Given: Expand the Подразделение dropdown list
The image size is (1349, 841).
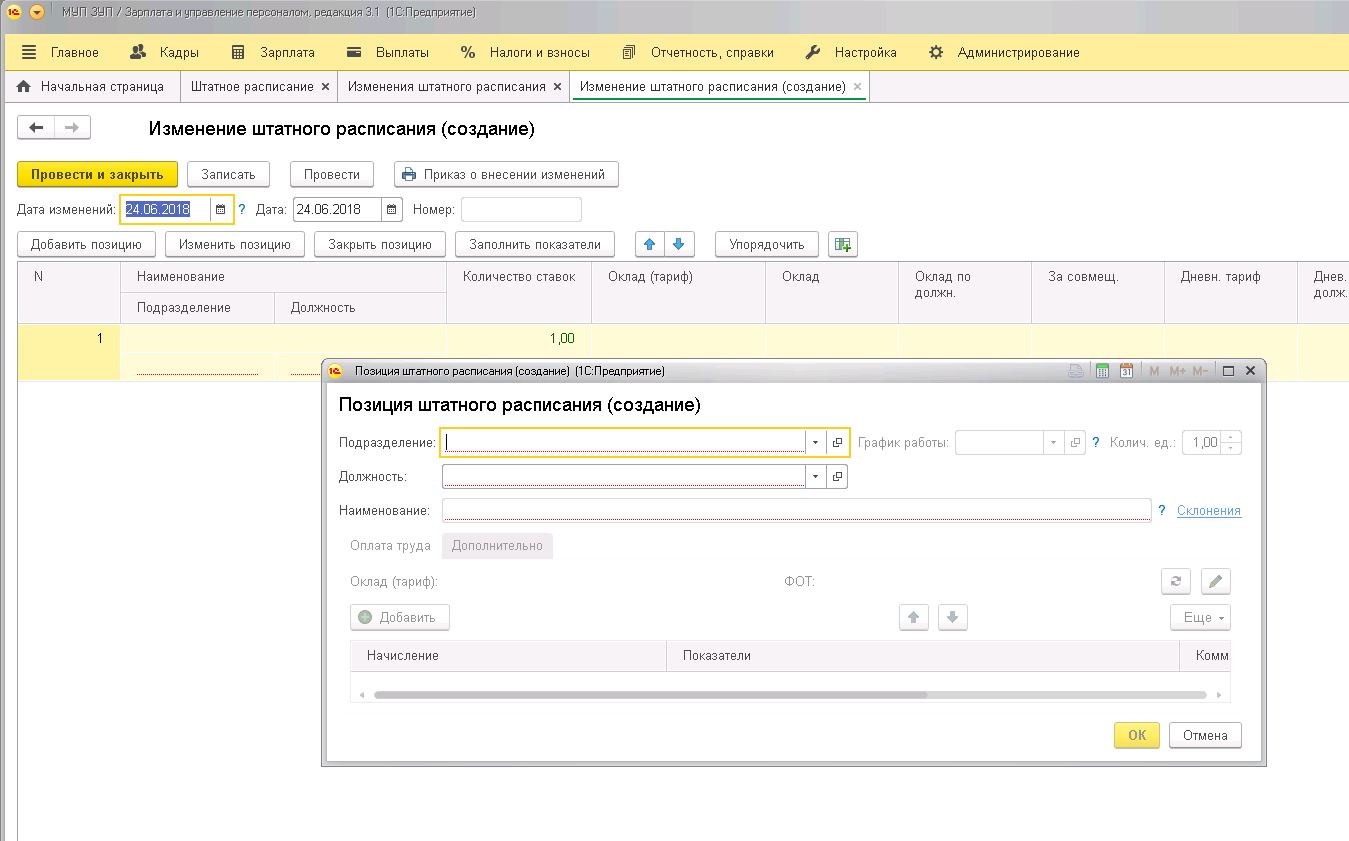Looking at the screenshot, I should point(816,442).
